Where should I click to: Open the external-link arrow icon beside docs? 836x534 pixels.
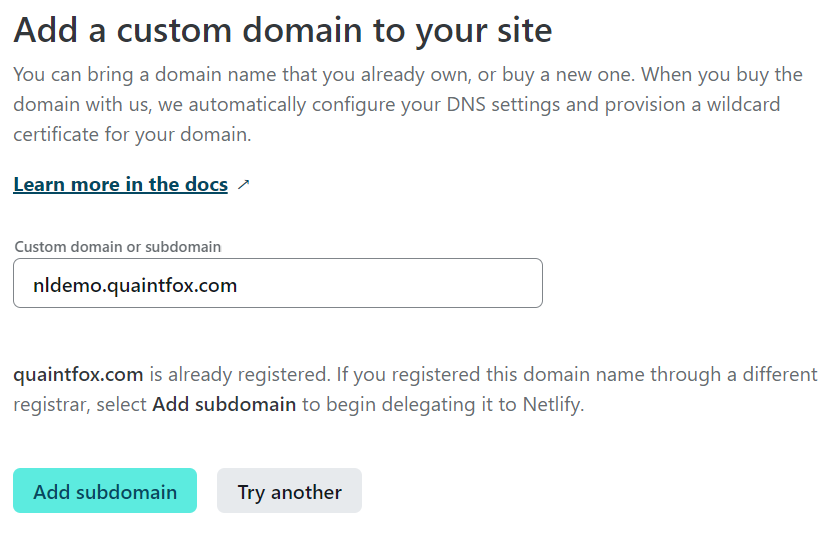coord(244,185)
